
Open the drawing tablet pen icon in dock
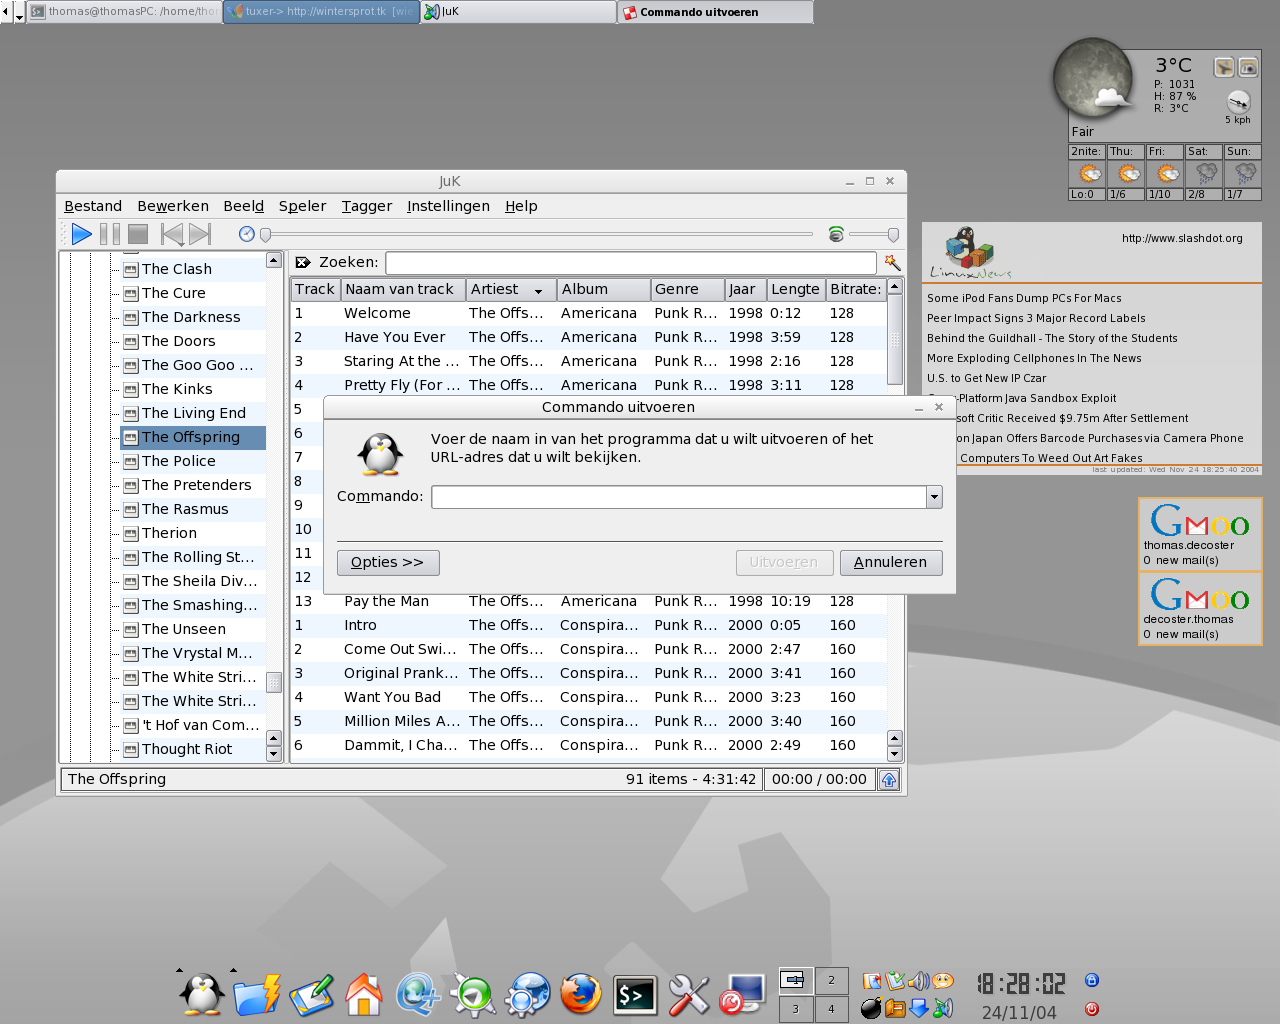tap(311, 995)
